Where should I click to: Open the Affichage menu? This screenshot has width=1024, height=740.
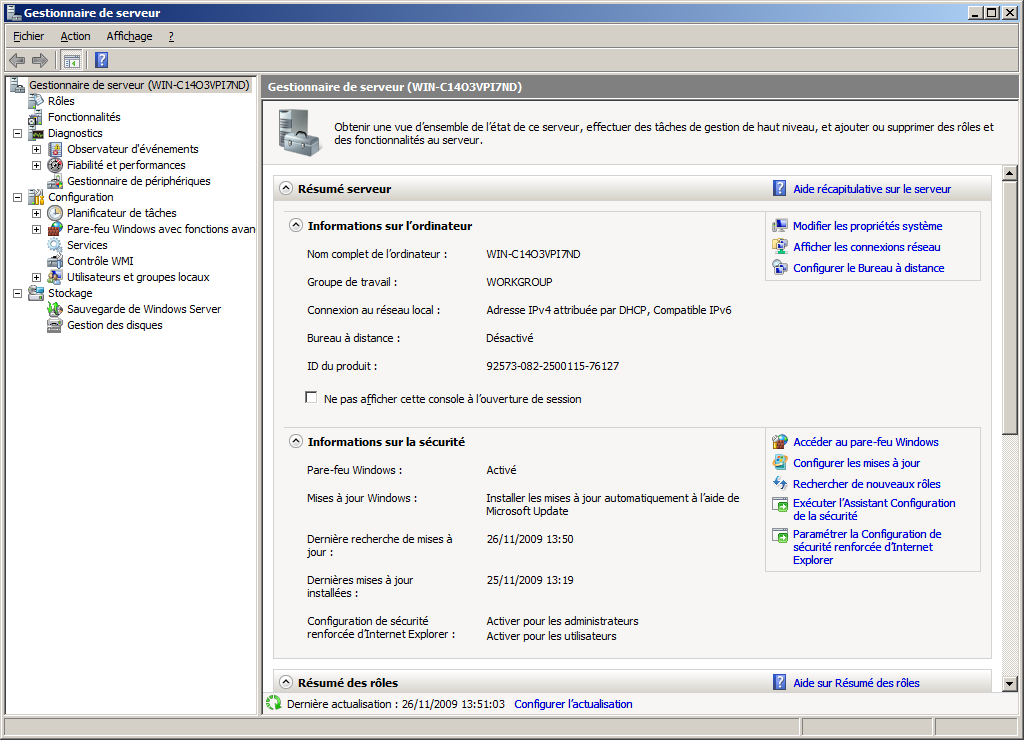(129, 36)
